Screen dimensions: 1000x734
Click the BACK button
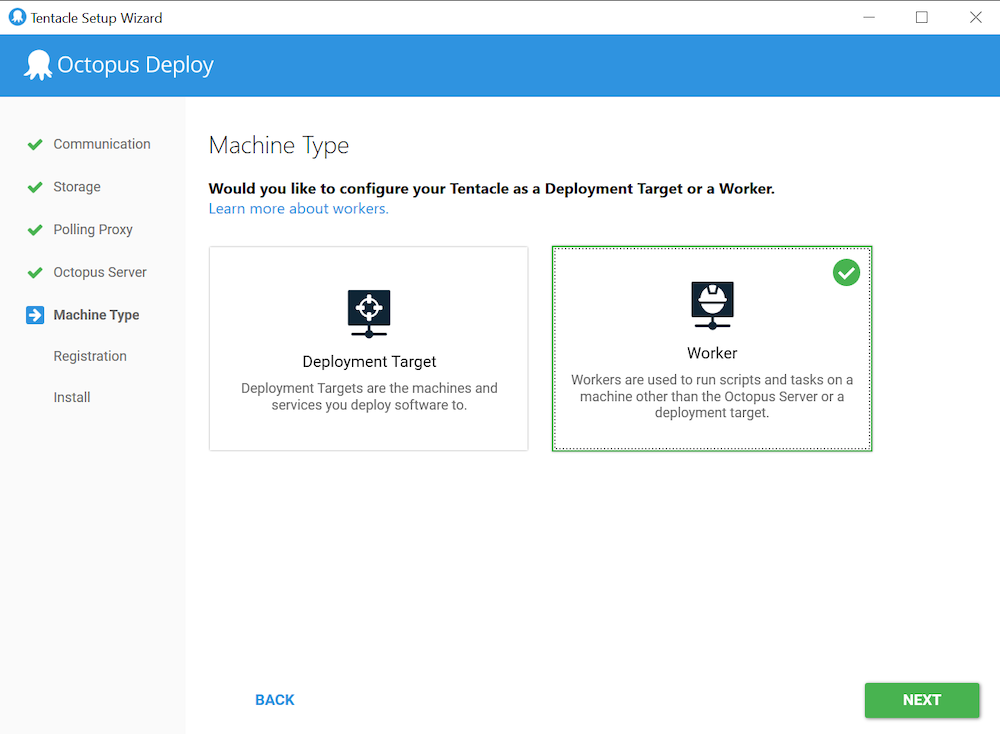275,700
